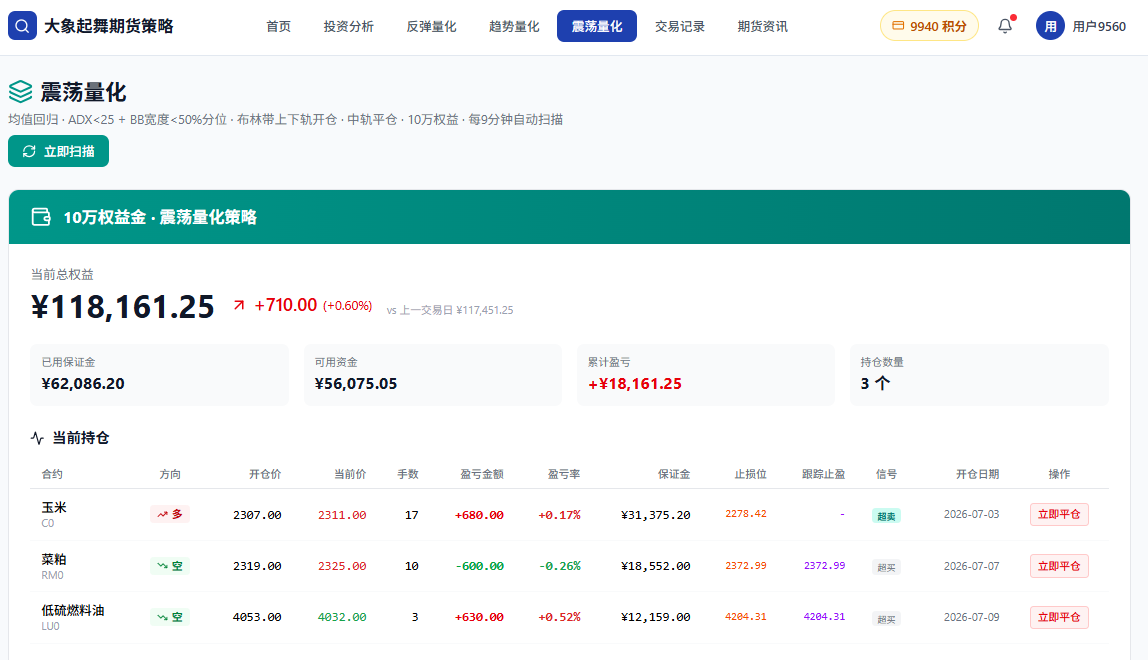Image resolution: width=1148 pixels, height=660 pixels.
Task: Click the 可用资金 ¥56,075.05 card
Action: tap(433, 374)
